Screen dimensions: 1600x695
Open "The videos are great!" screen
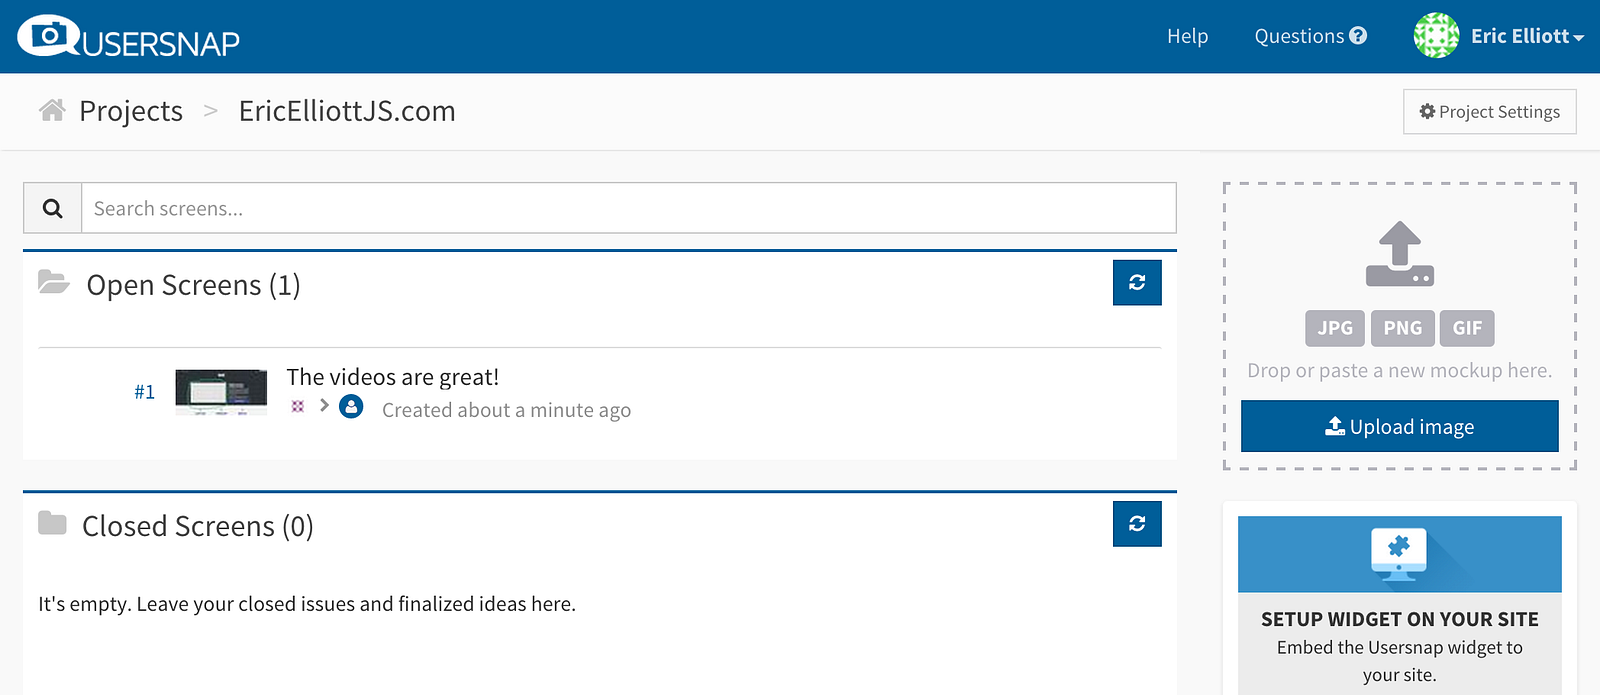point(392,377)
